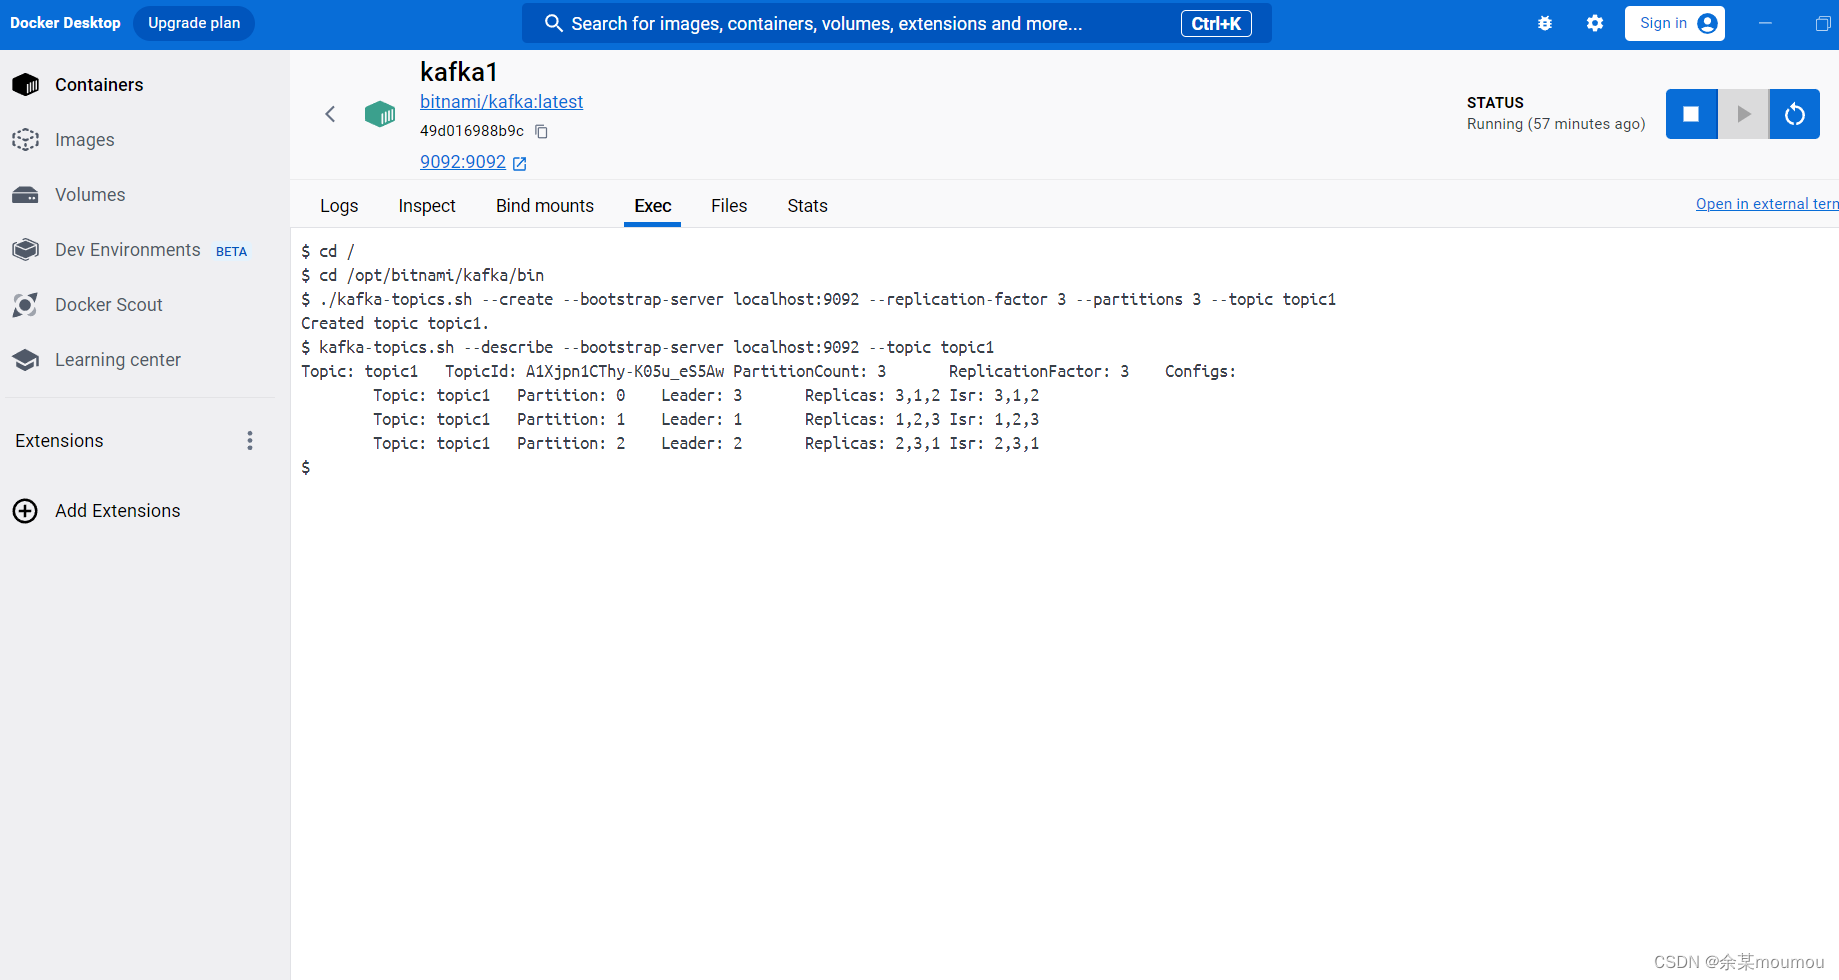Focus the search images and containers field

pos(896,23)
